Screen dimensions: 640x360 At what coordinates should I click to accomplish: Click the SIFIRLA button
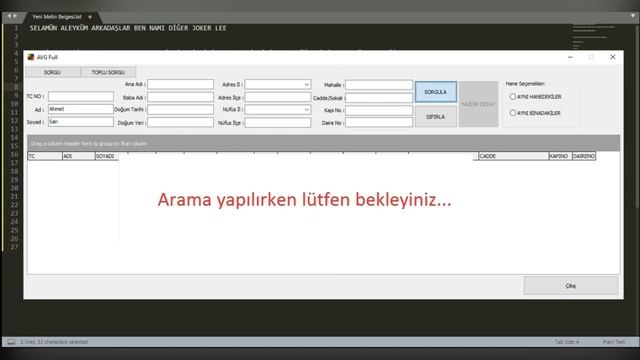tap(436, 117)
